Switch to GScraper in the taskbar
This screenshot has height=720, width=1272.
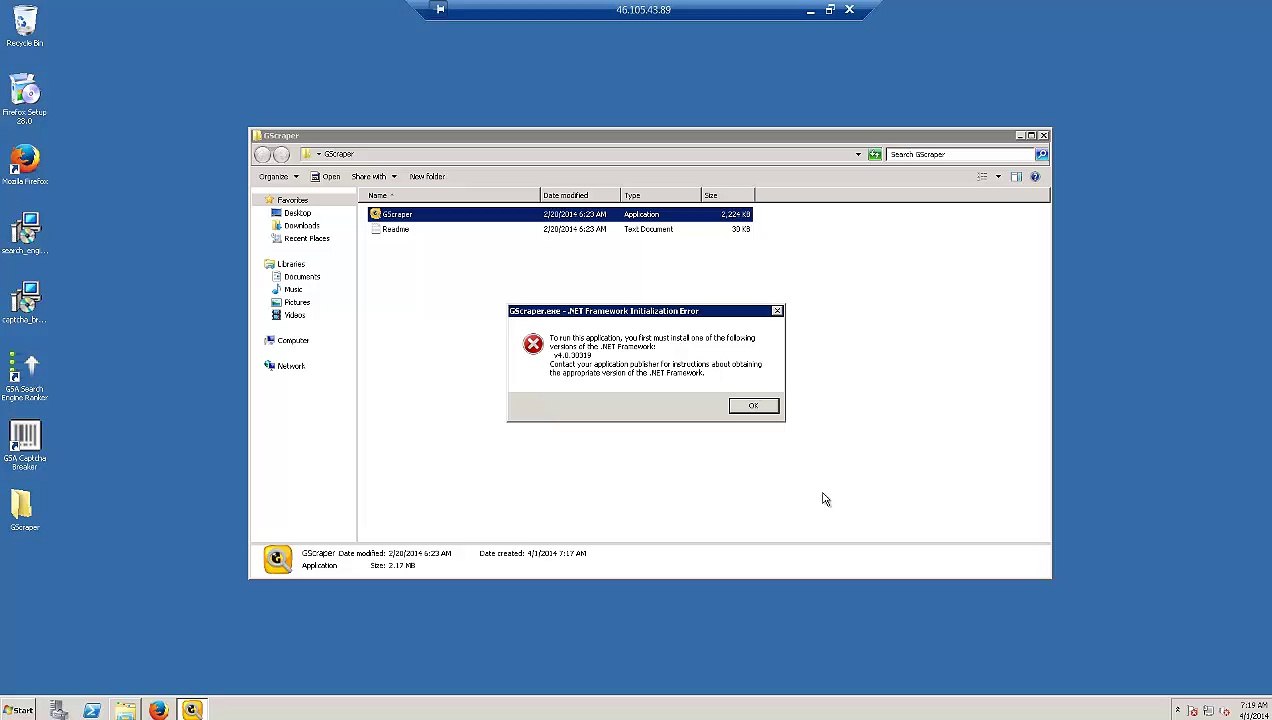click(192, 710)
